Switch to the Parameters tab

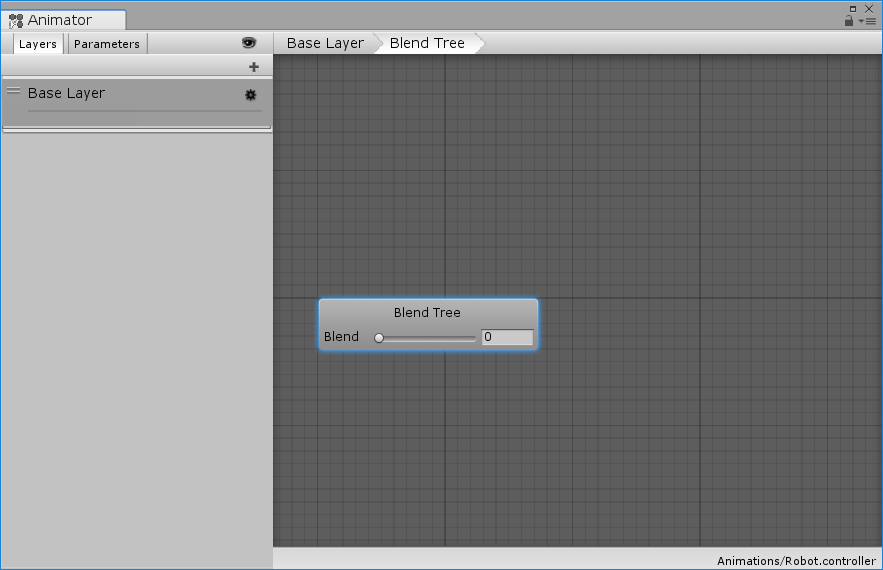107,44
